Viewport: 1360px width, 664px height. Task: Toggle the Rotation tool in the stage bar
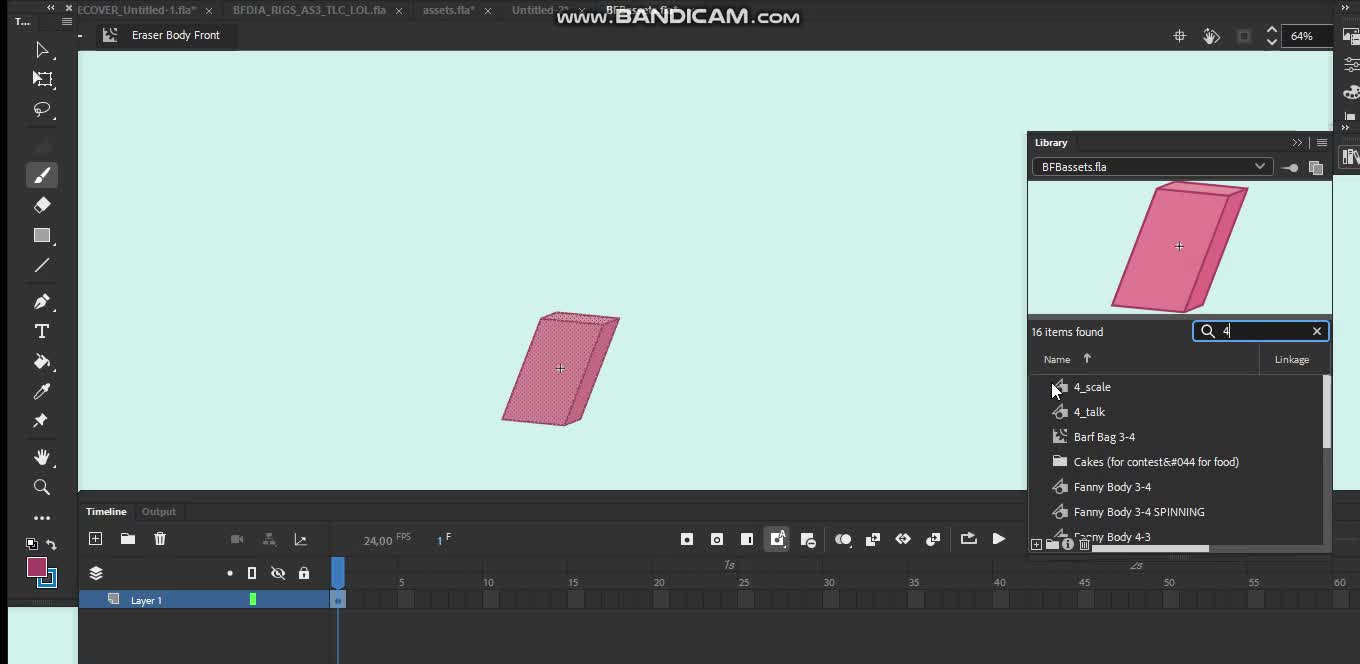point(1211,36)
